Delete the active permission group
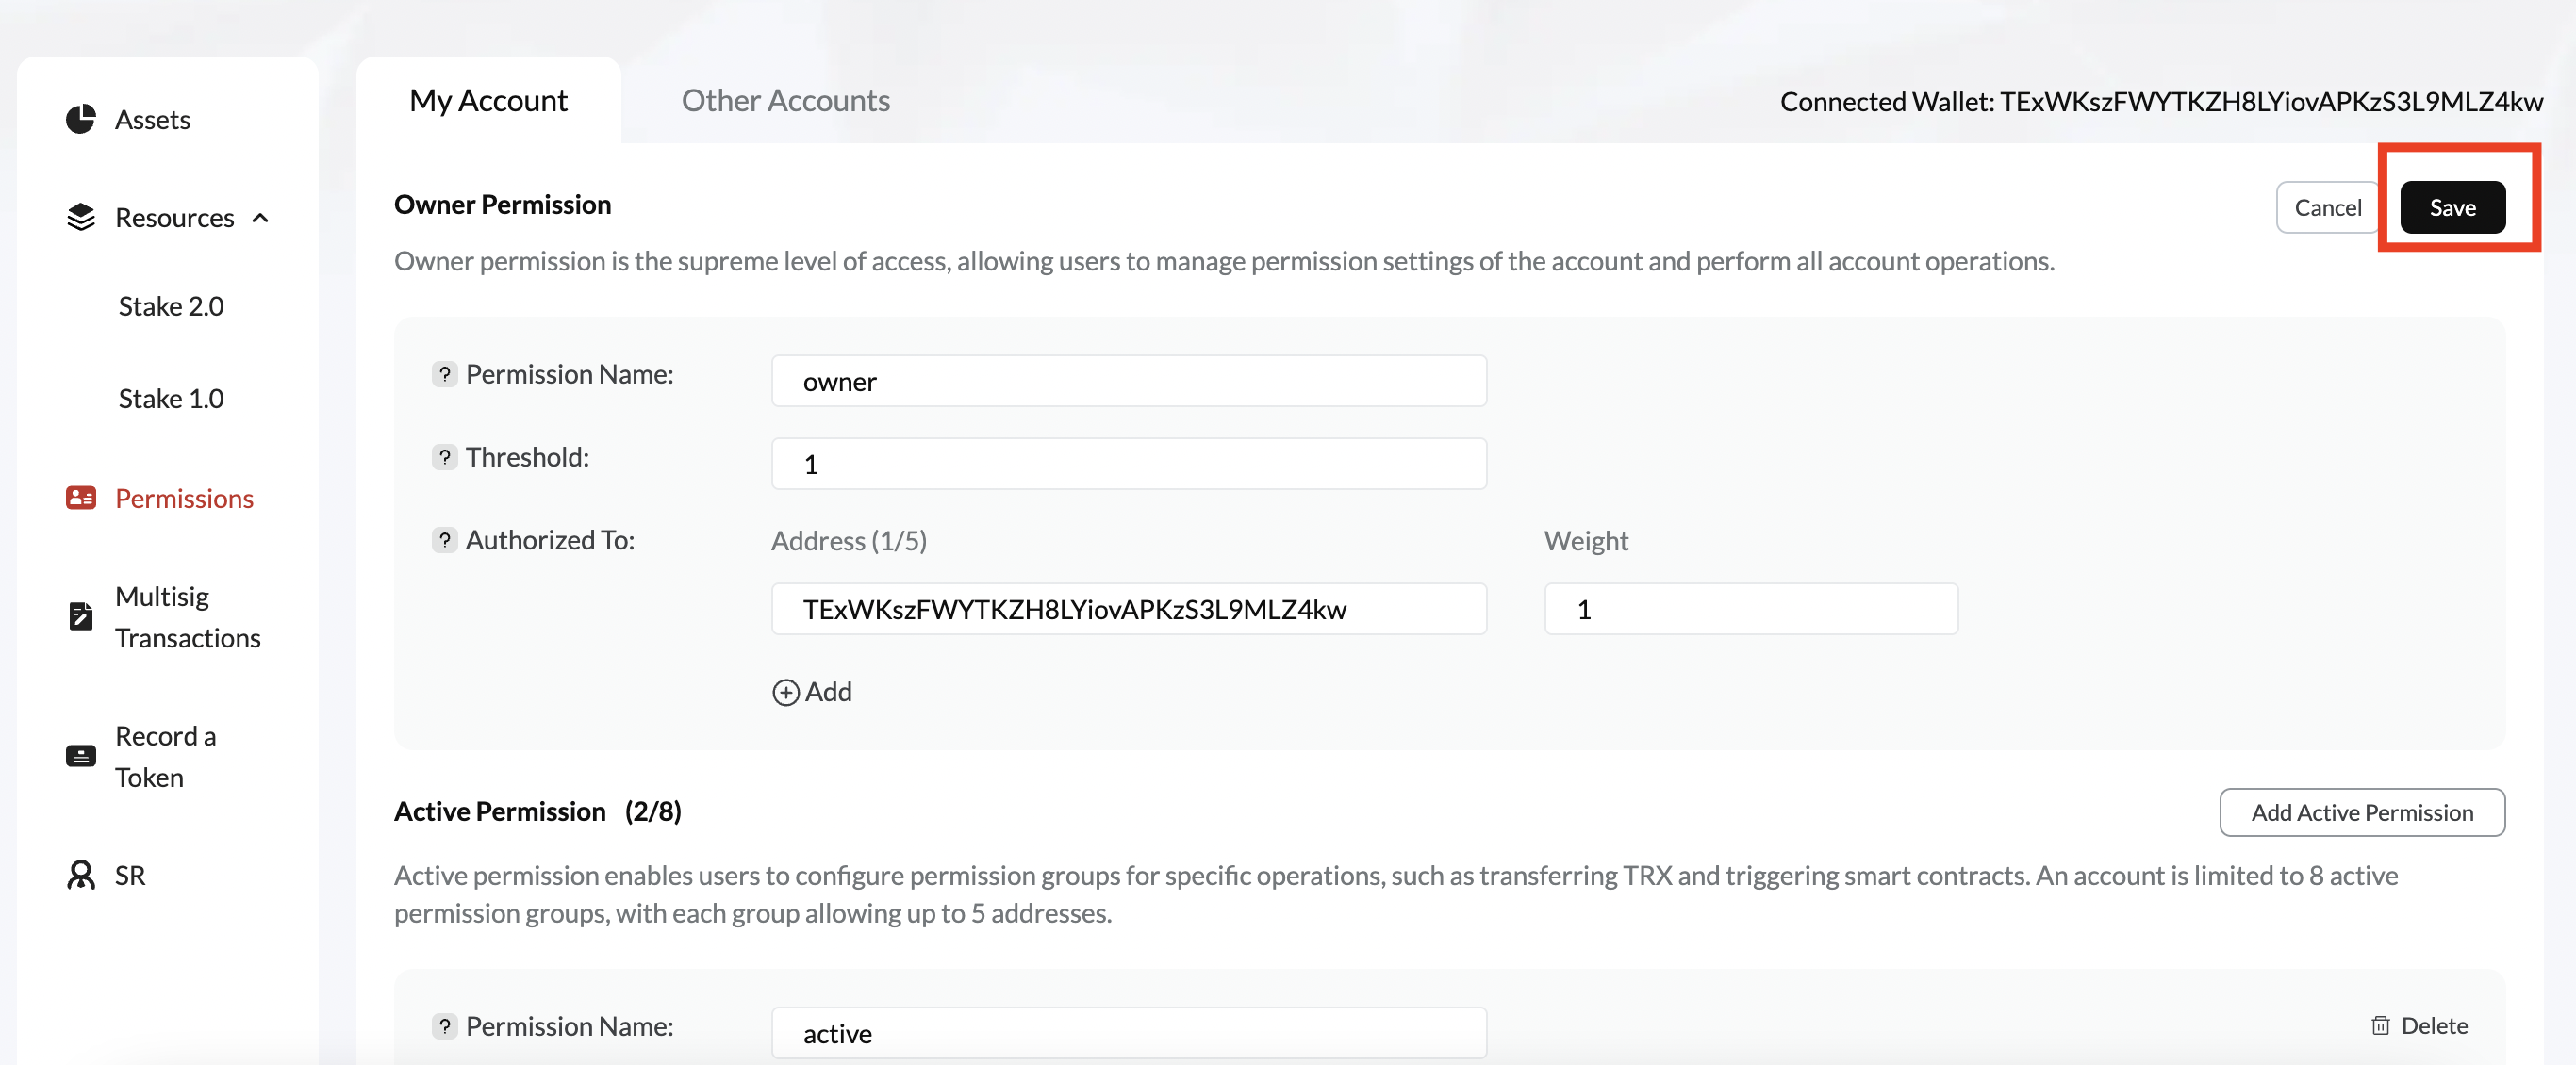Viewport: 2576px width, 1065px height. tap(2419, 1025)
